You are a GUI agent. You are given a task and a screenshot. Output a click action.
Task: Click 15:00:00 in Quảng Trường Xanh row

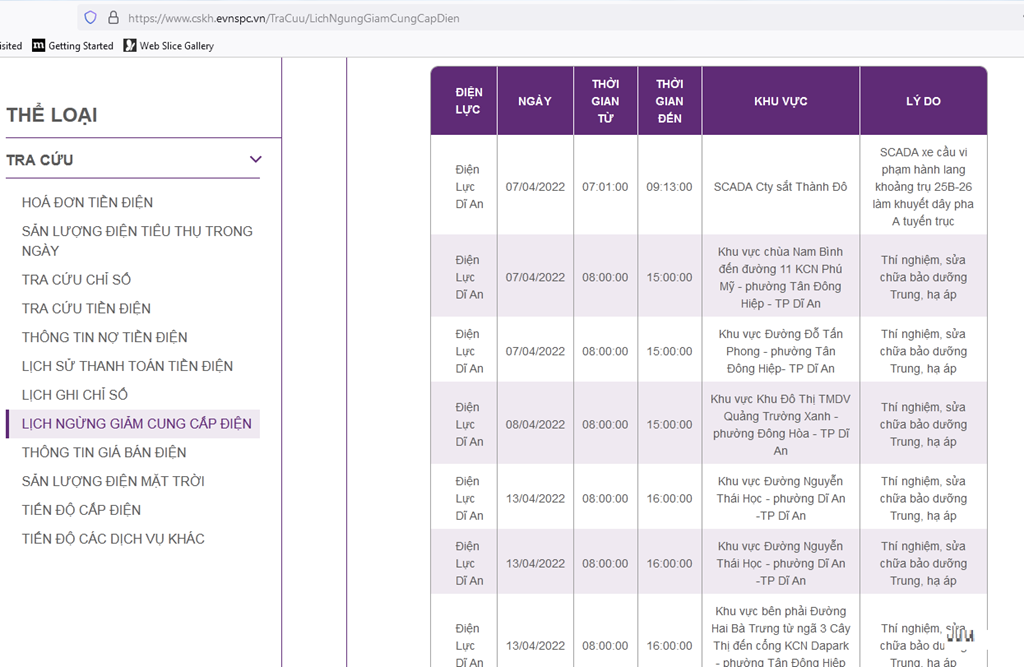669,425
